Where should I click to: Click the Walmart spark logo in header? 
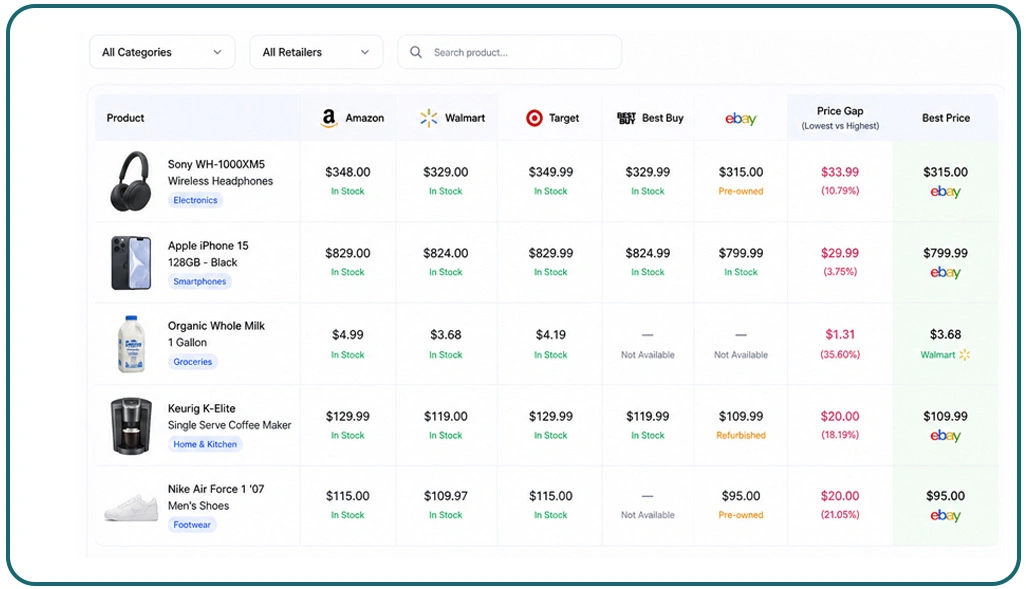point(429,118)
